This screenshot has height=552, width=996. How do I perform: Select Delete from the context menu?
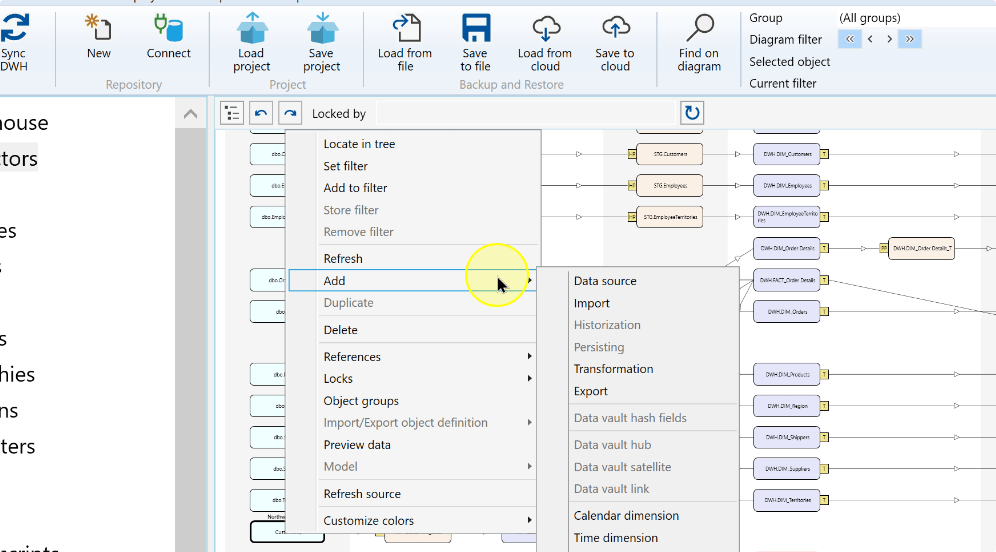point(340,330)
